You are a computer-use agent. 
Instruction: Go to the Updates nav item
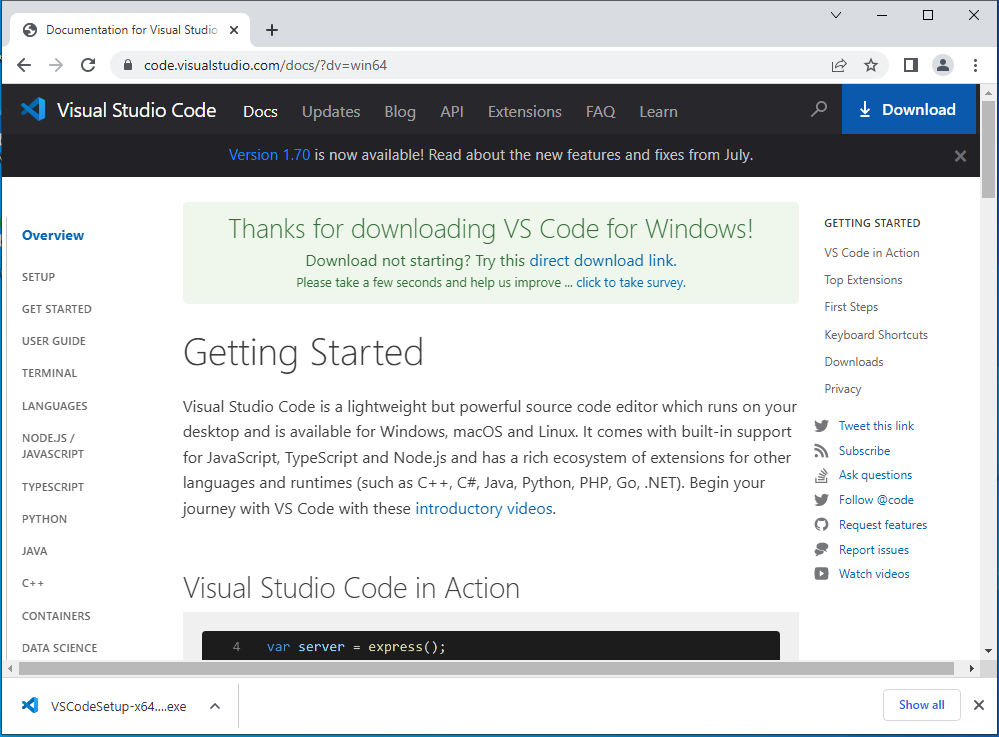click(x=331, y=111)
